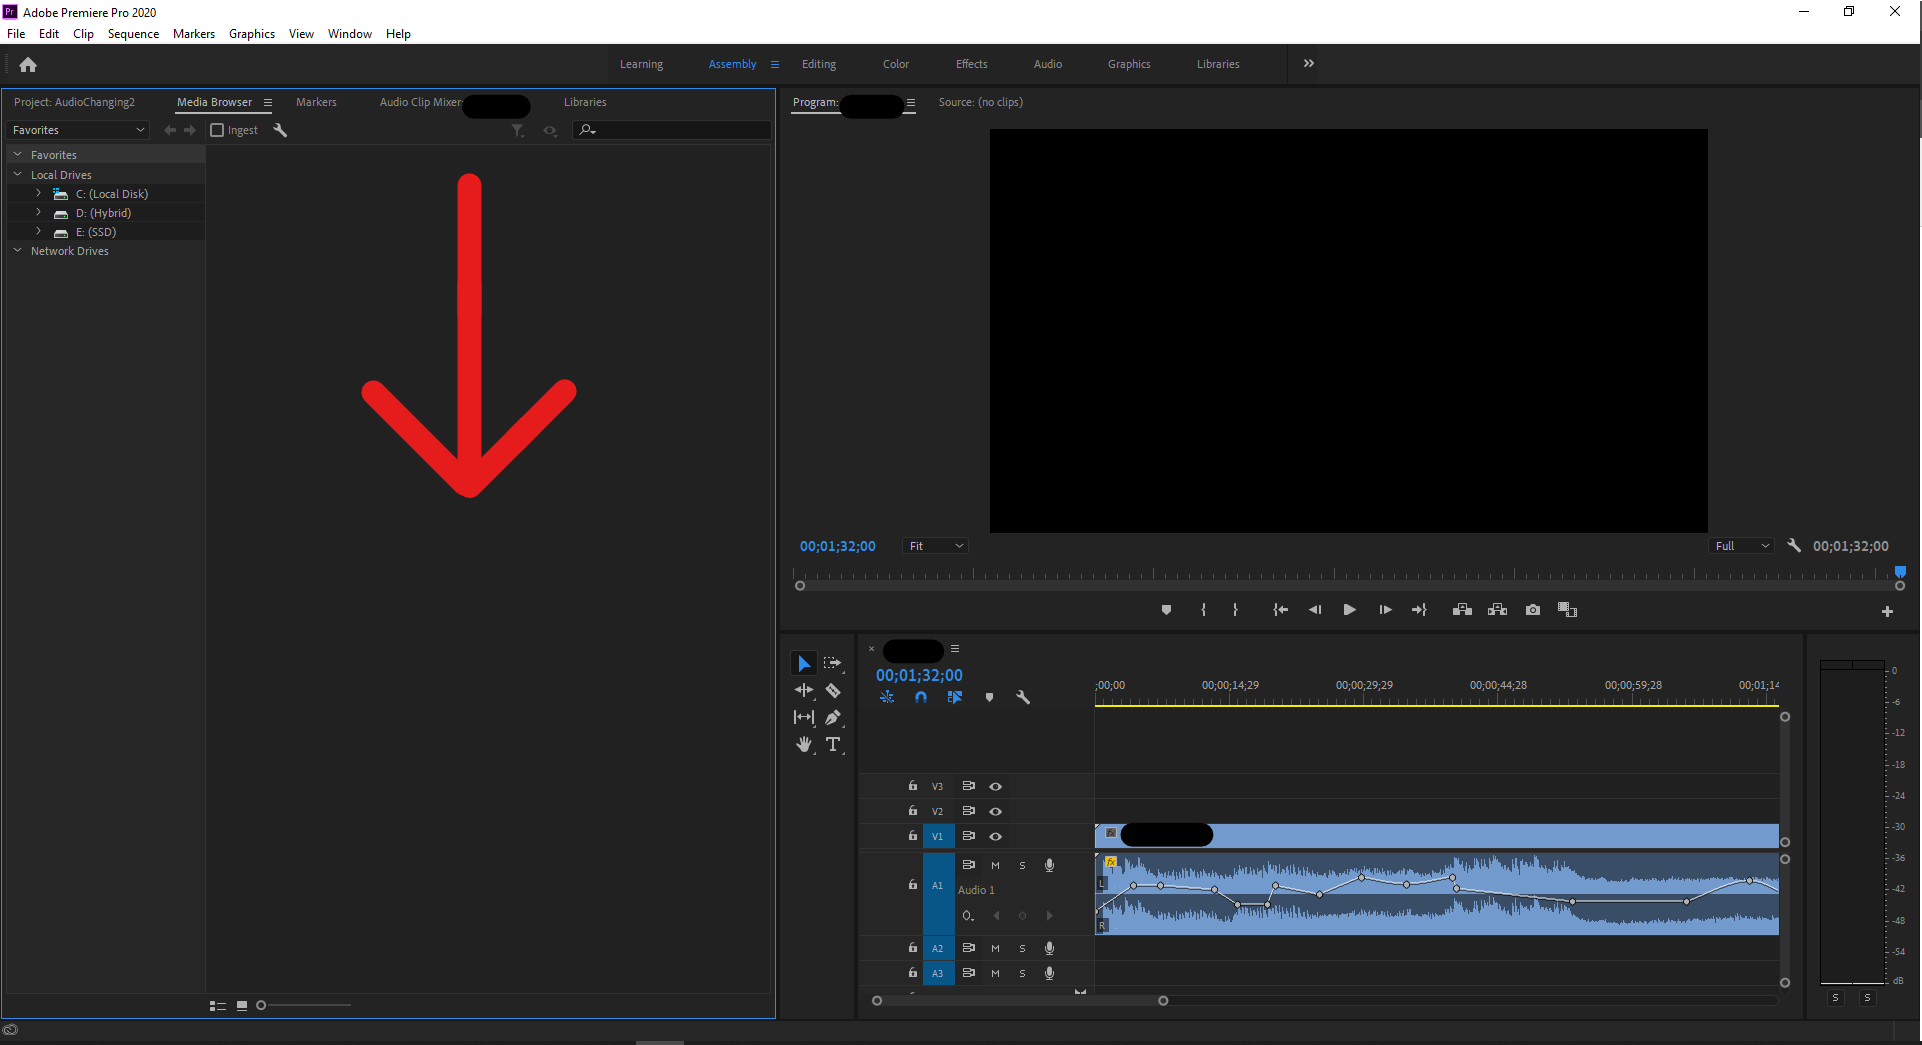The height and width of the screenshot is (1045, 1922).
Task: Click the Export Frame camera icon
Action: [x=1532, y=609]
